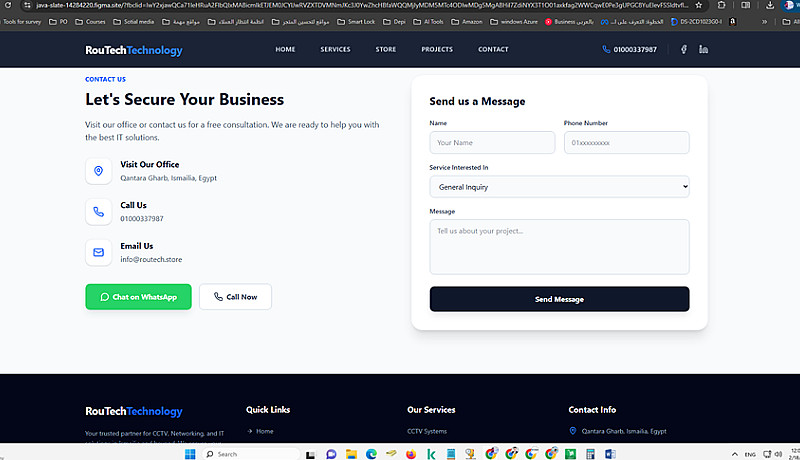Click the envelope icon beside Email Us

(98, 252)
